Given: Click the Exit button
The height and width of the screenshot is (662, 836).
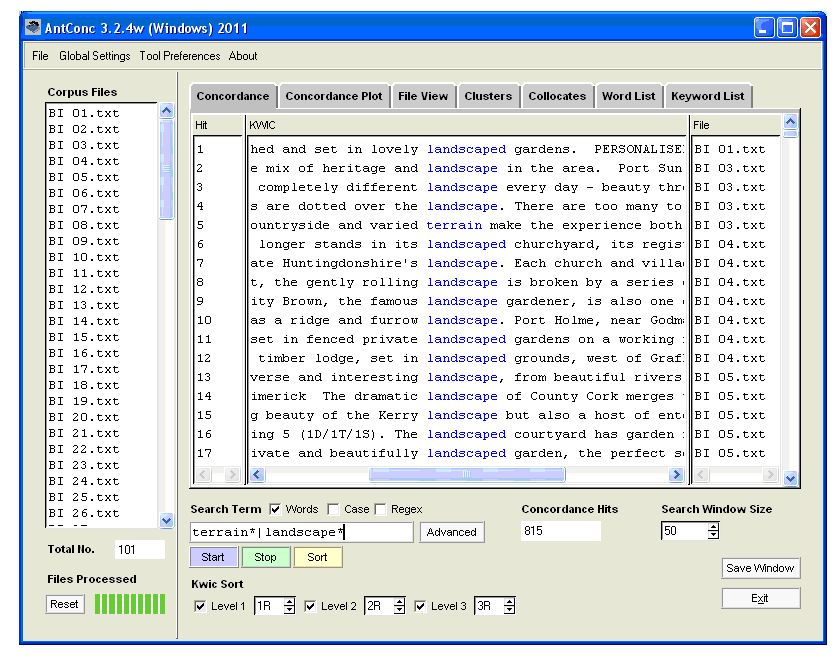Looking at the screenshot, I should [760, 598].
